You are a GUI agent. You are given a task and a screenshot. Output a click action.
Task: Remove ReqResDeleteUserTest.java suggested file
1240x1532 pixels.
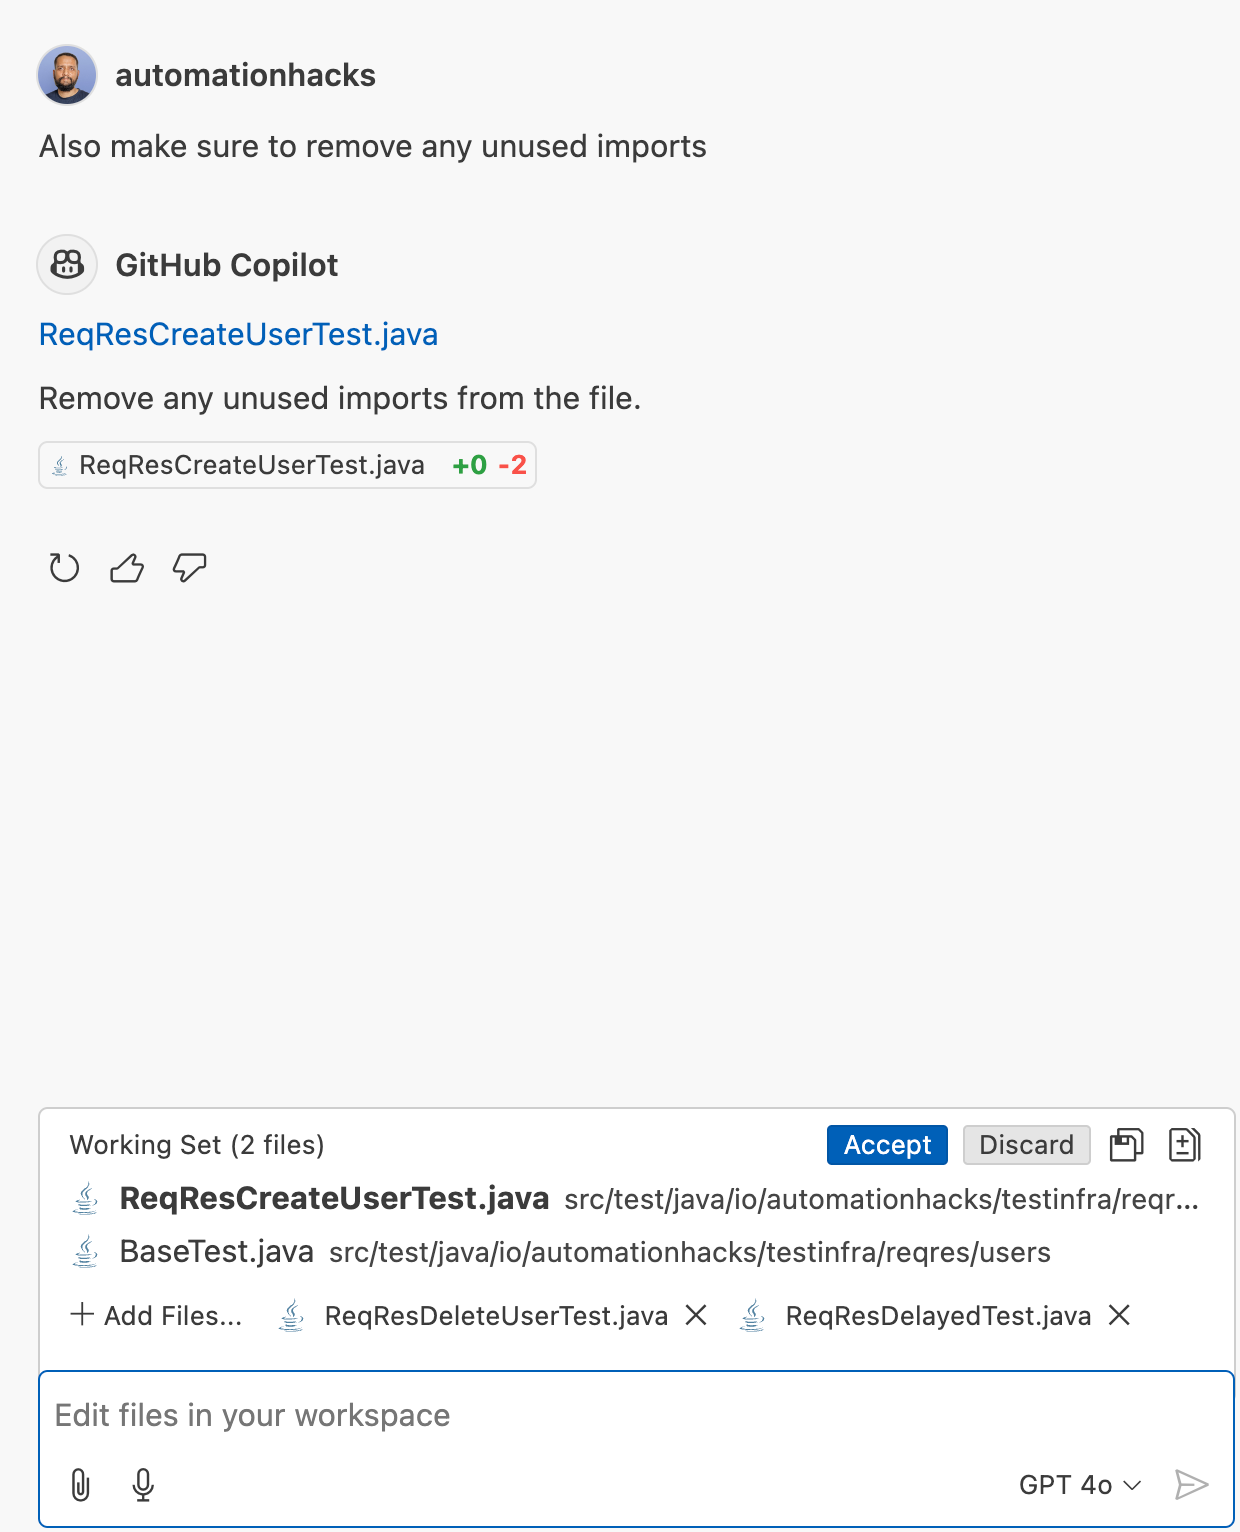(697, 1315)
